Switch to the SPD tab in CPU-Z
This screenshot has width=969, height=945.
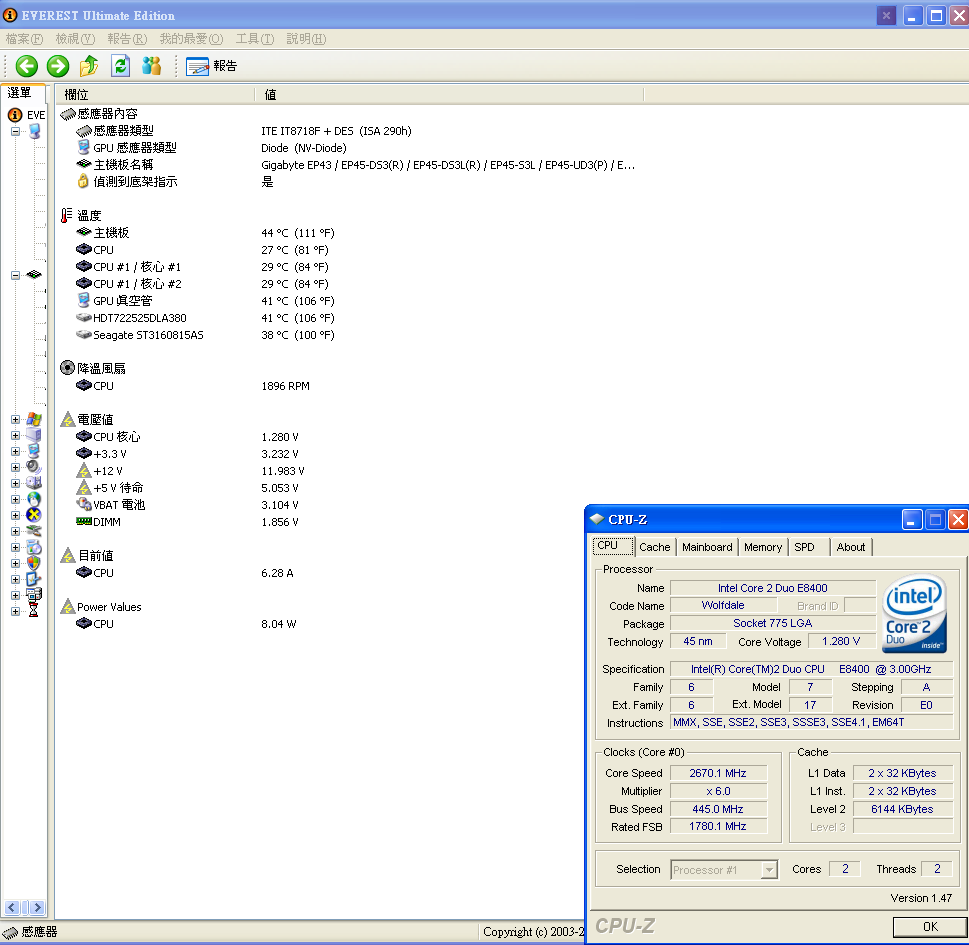click(x=804, y=547)
